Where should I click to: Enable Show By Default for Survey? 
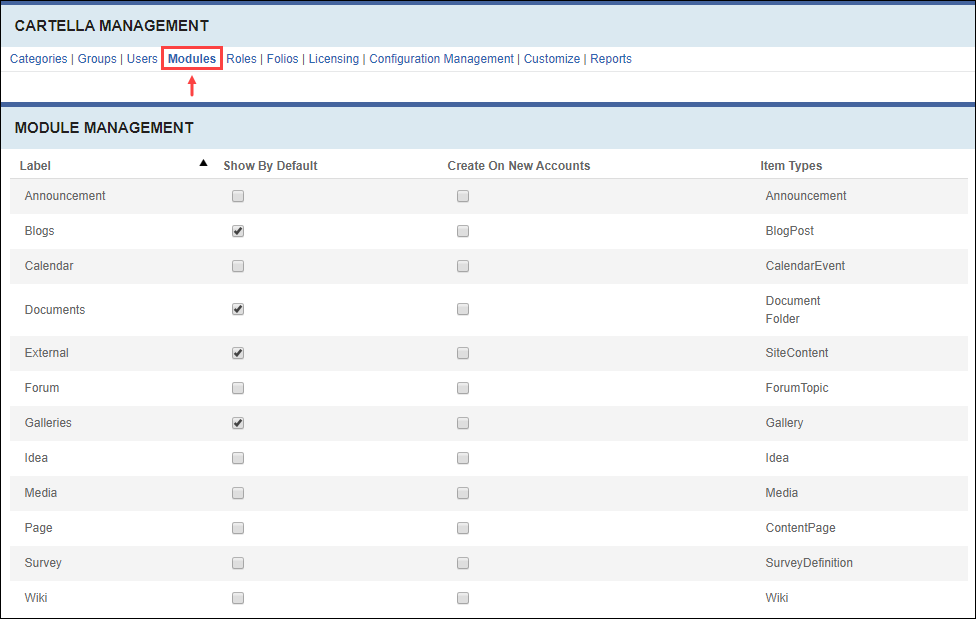pos(238,563)
